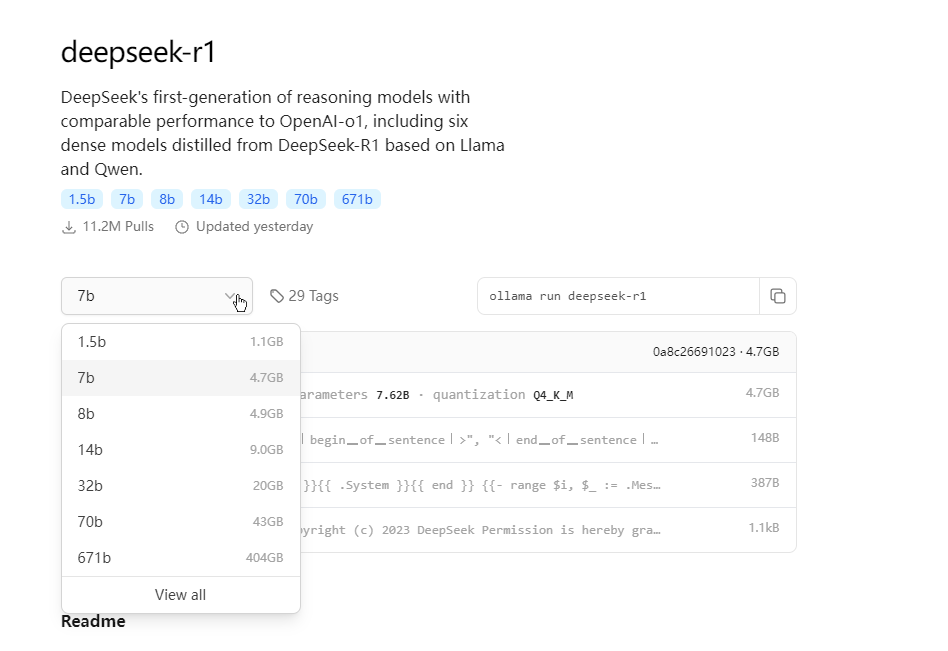Pick the 14b 9.0GB option
This screenshot has height=651, width=948.
point(181,450)
